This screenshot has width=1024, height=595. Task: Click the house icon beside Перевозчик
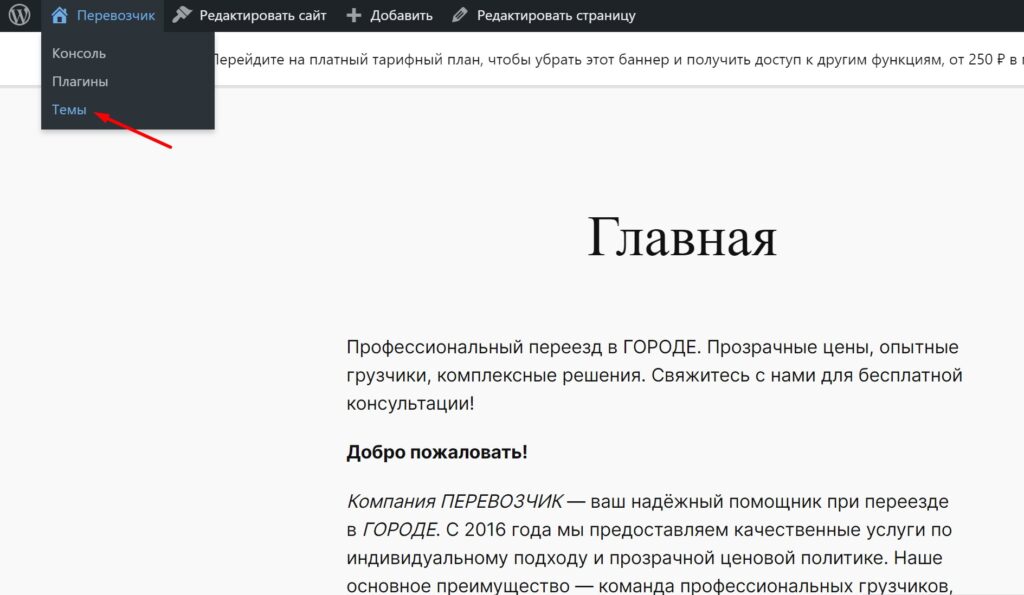(x=59, y=15)
